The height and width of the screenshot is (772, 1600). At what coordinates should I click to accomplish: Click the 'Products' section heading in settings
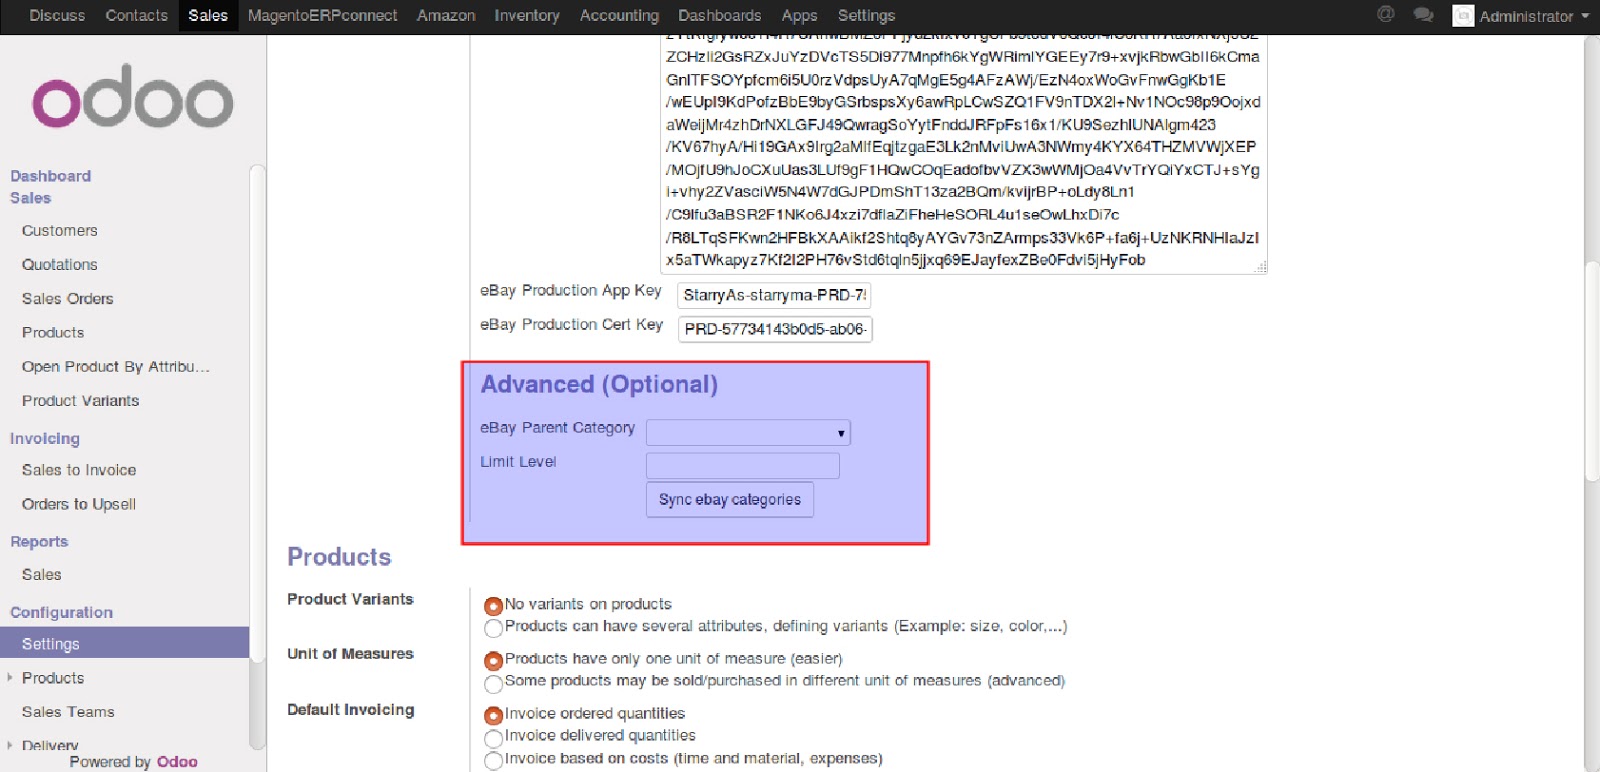pos(339,557)
